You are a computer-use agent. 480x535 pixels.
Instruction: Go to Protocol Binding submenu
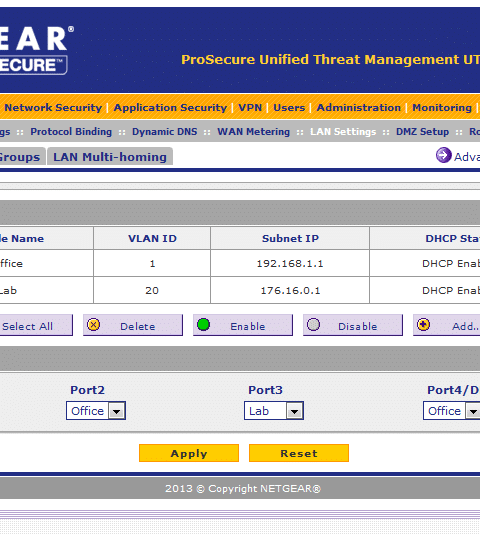(x=71, y=132)
